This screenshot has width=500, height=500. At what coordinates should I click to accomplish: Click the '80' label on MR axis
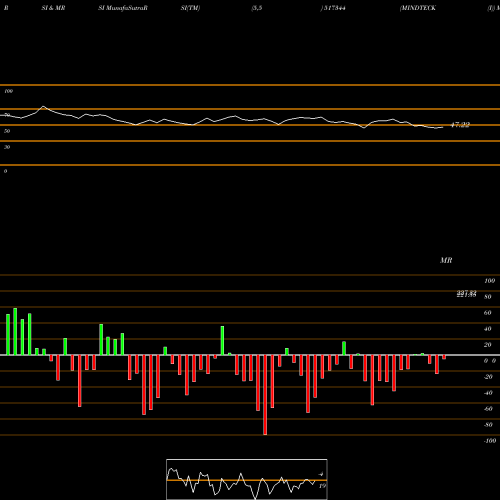point(488,297)
